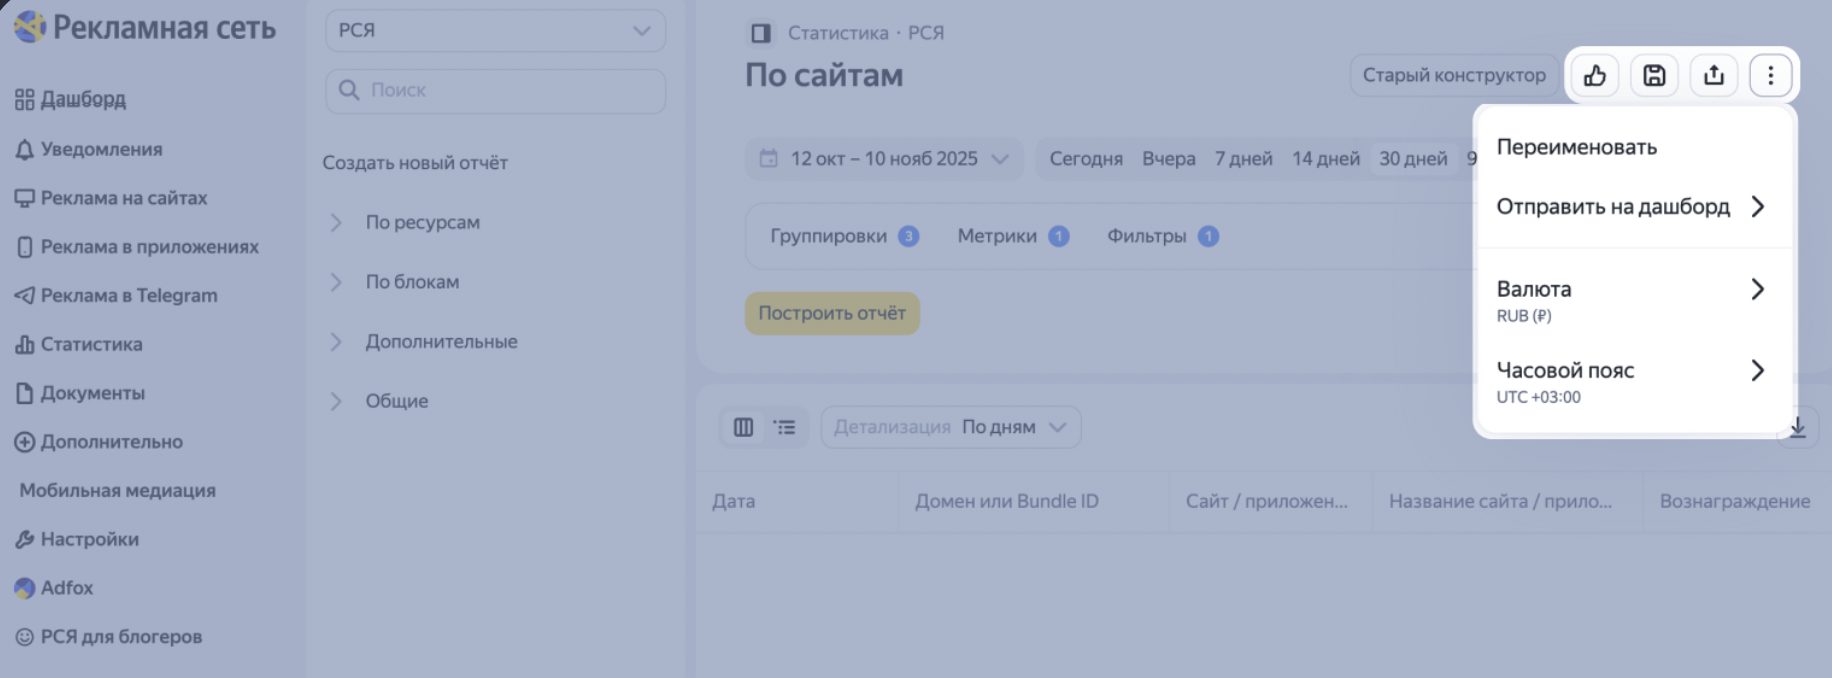Expand the По ресурсам report group

(x=421, y=222)
